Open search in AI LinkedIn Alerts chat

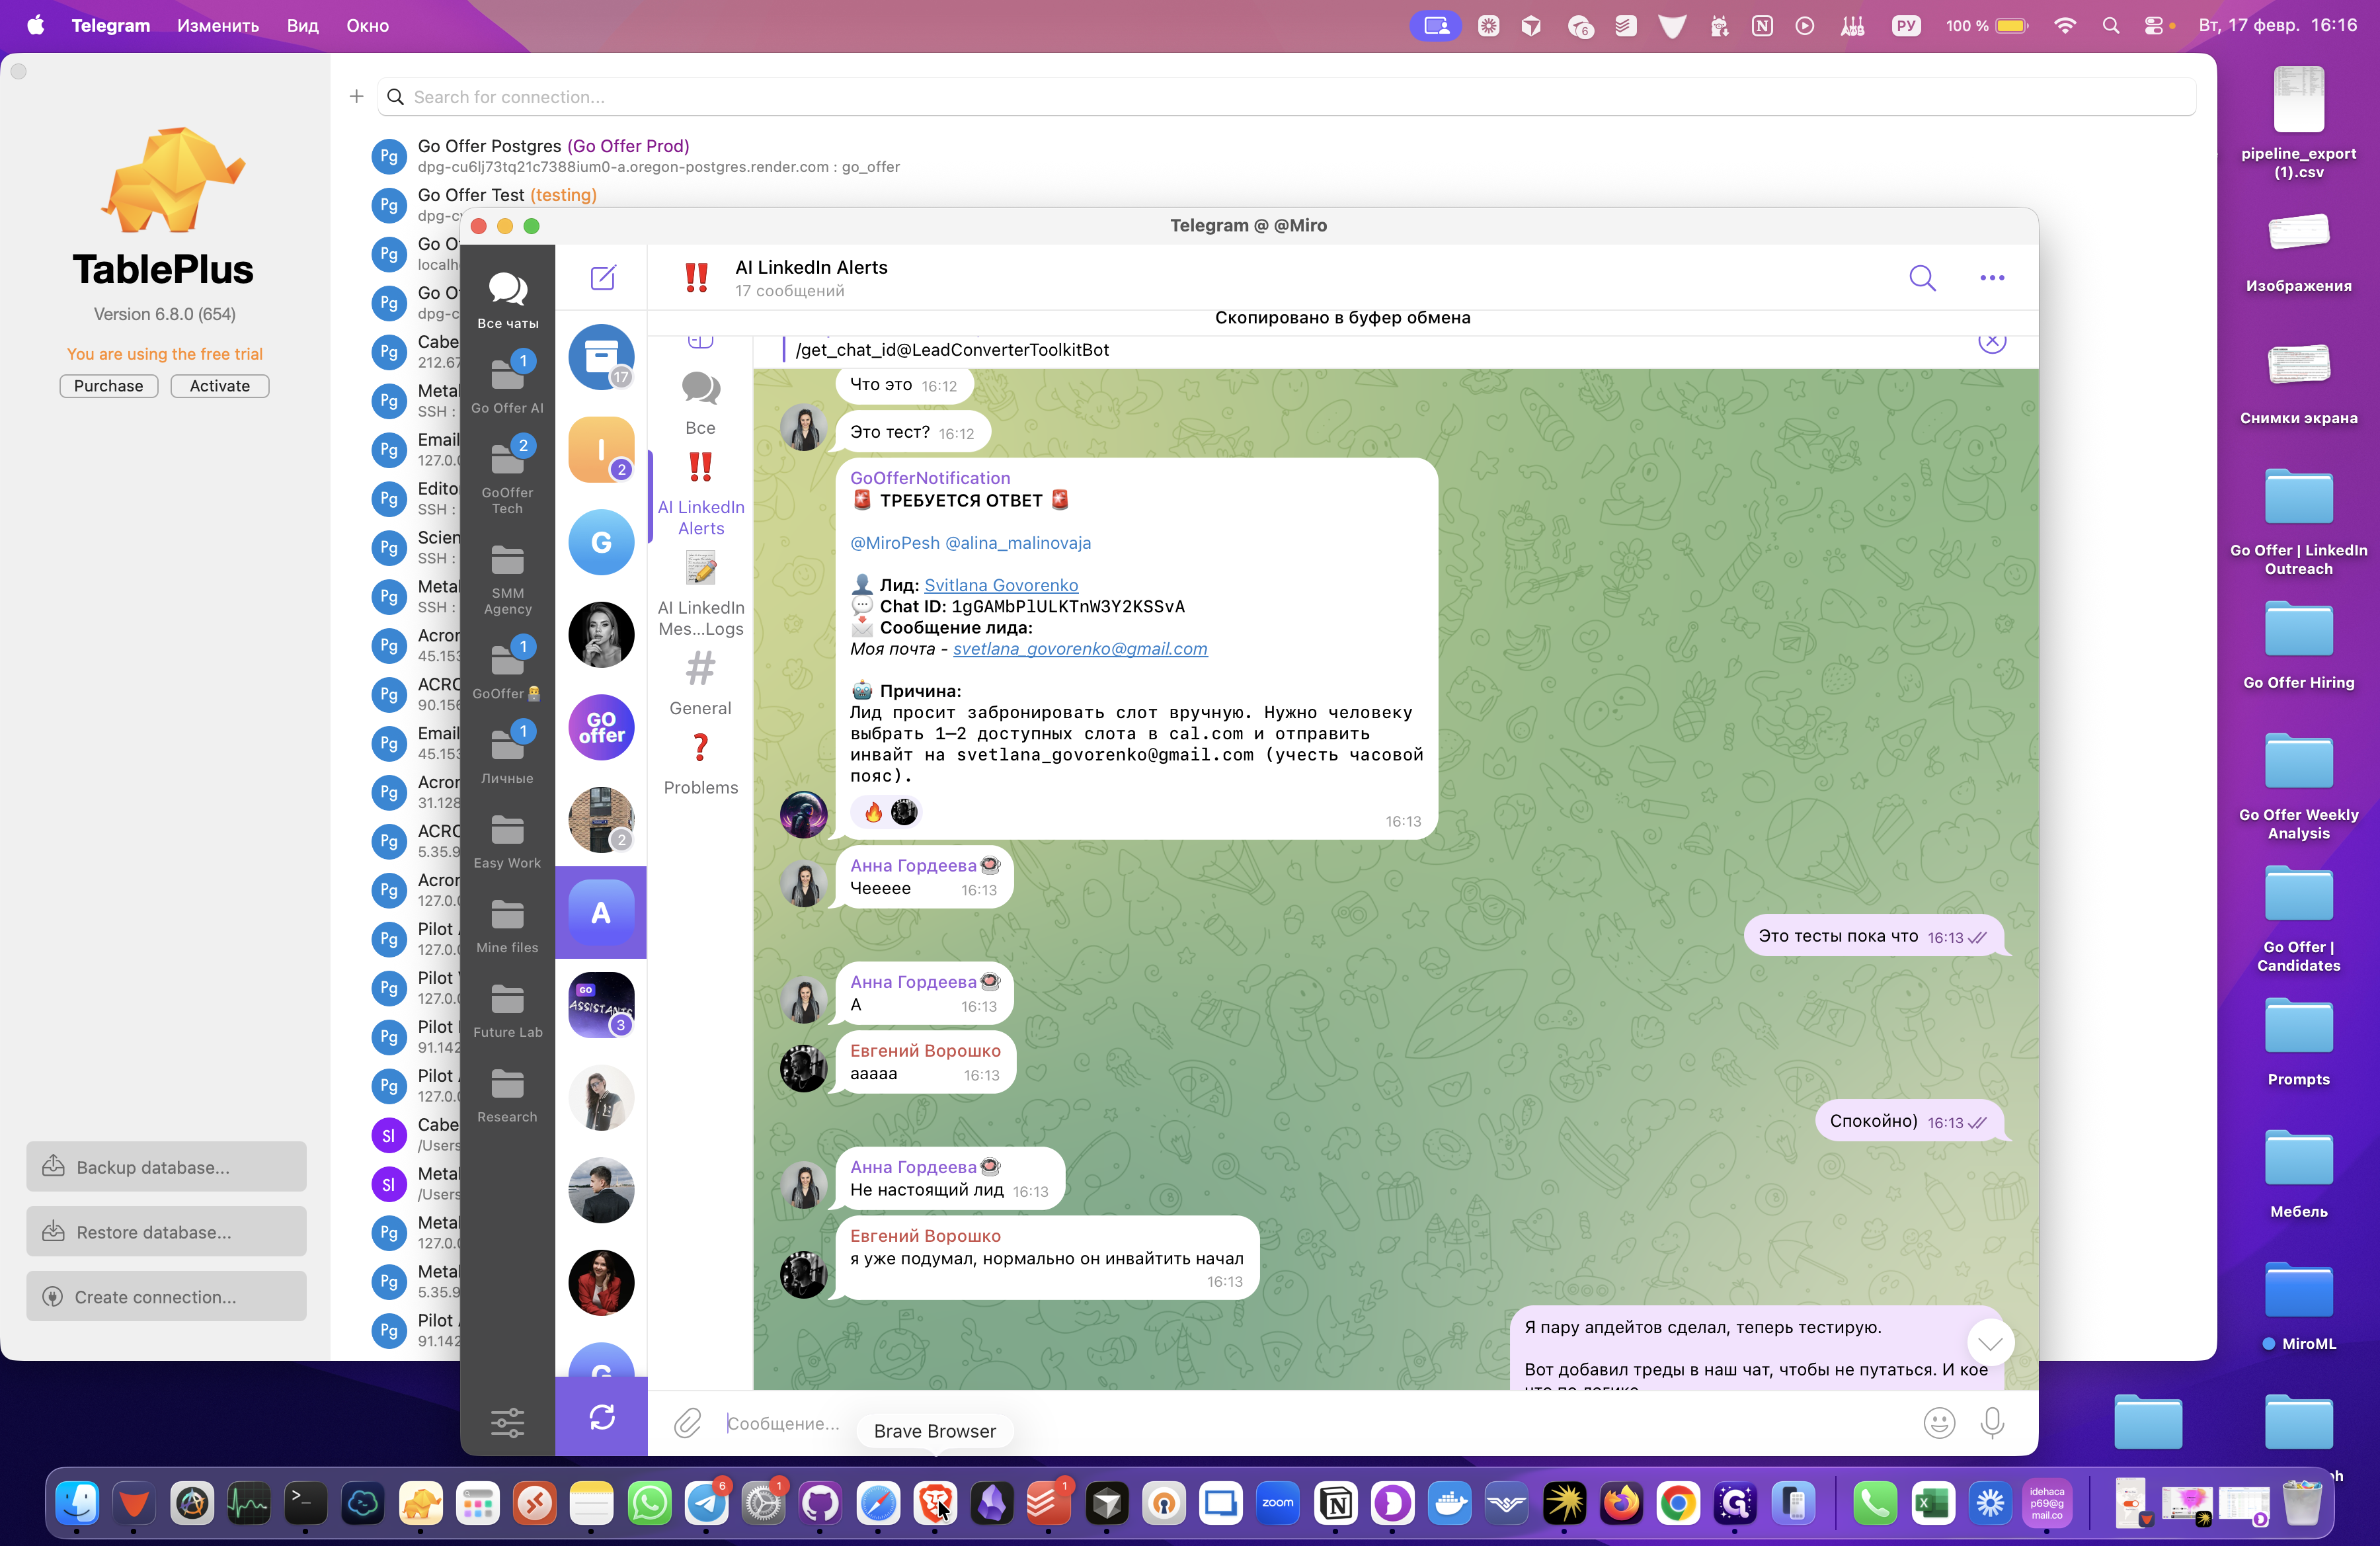[1921, 277]
